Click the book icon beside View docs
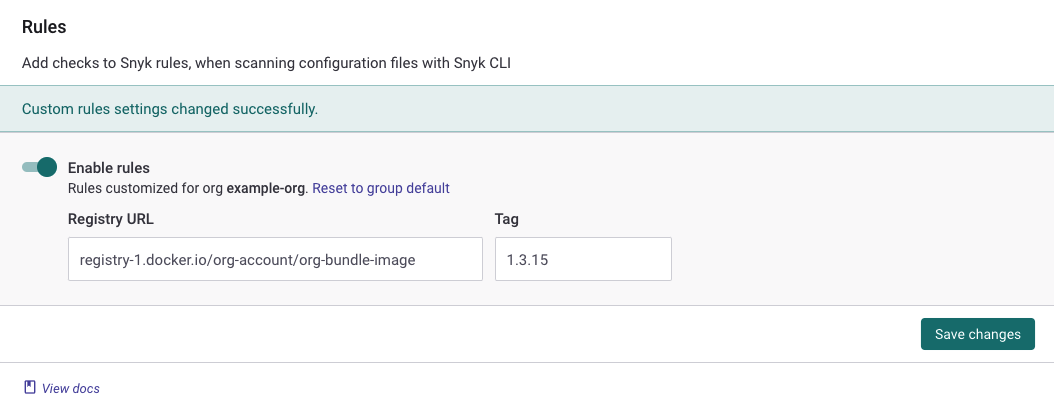This screenshot has height=411, width=1054. (29, 388)
